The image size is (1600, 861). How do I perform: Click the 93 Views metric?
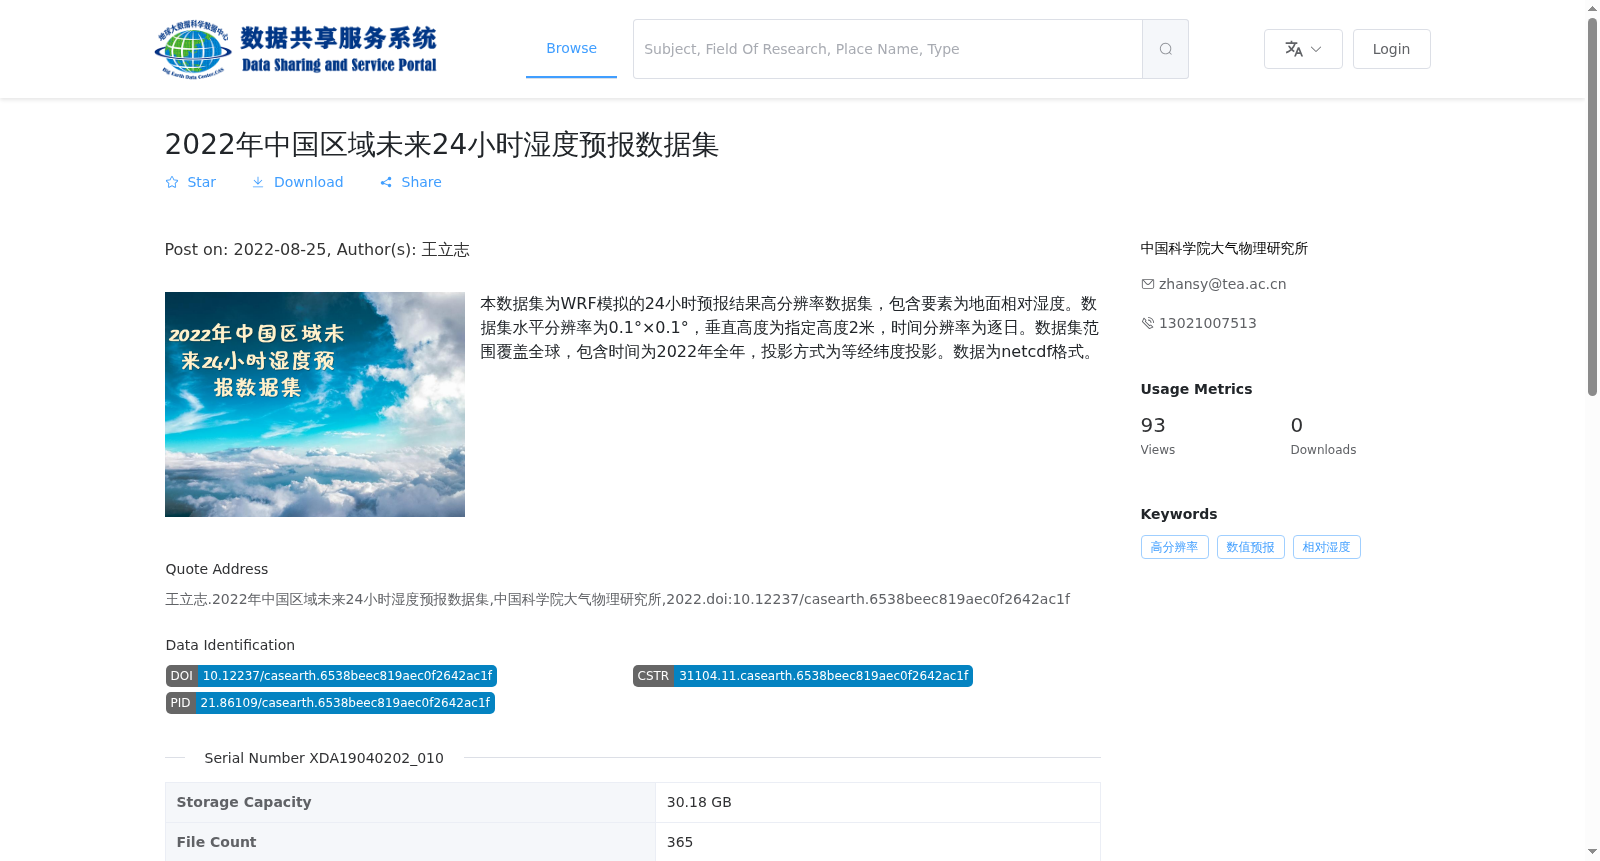[1157, 436]
